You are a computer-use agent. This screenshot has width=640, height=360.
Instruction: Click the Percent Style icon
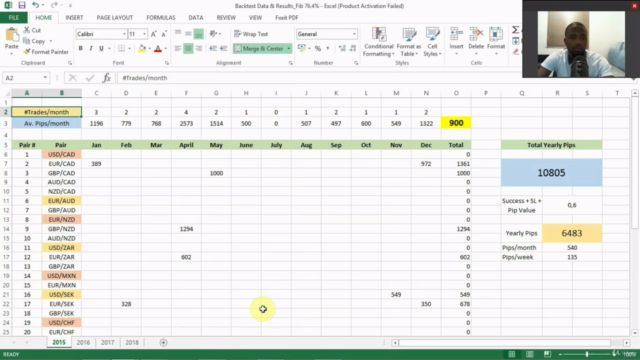(x=318, y=49)
